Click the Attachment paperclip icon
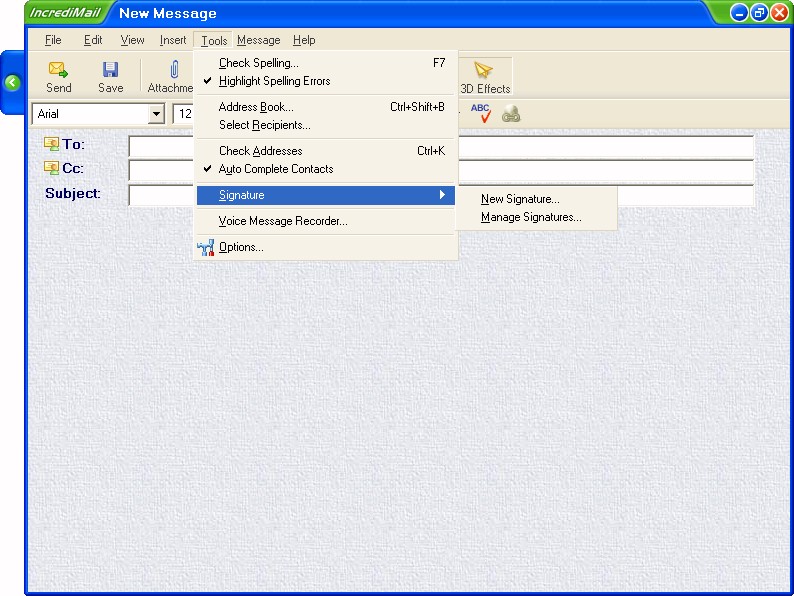Screen dimensions: 794x596 tap(174, 69)
